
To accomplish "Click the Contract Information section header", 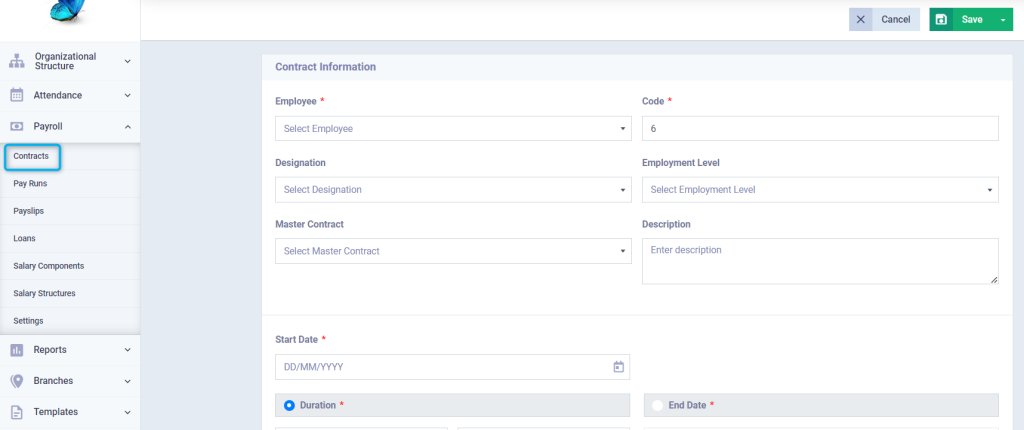I will click(325, 67).
